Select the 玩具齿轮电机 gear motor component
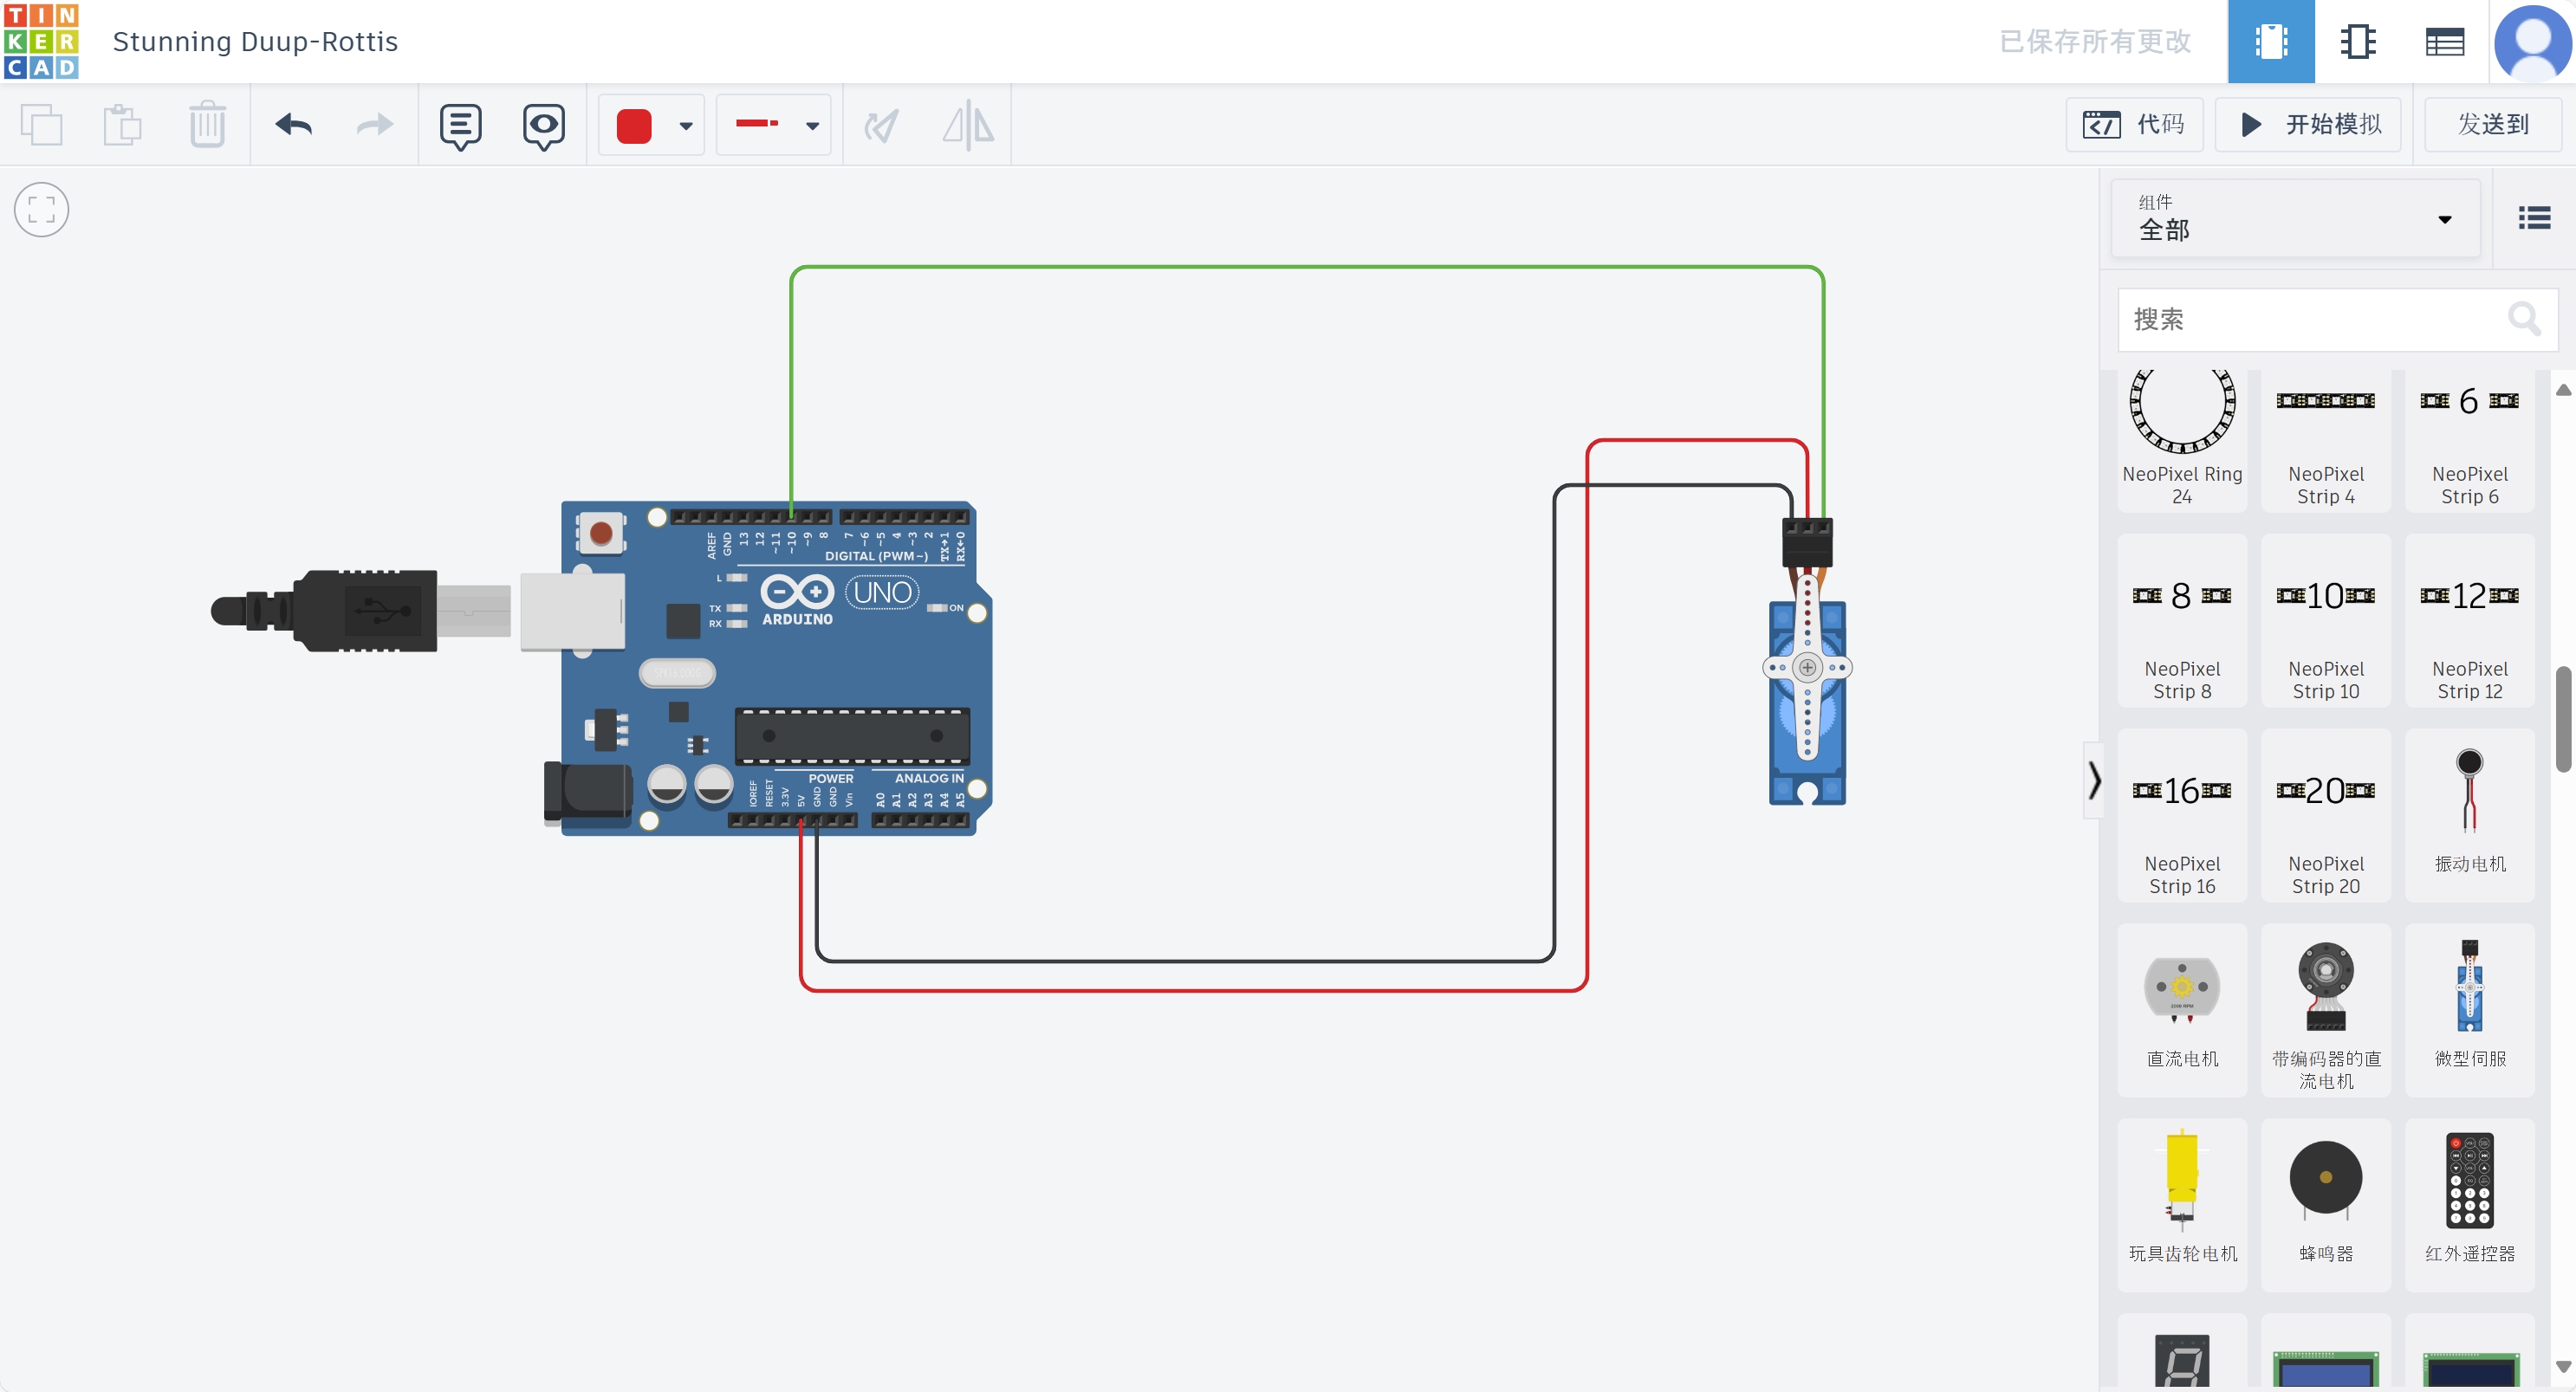This screenshot has width=2576, height=1392. click(2182, 1205)
